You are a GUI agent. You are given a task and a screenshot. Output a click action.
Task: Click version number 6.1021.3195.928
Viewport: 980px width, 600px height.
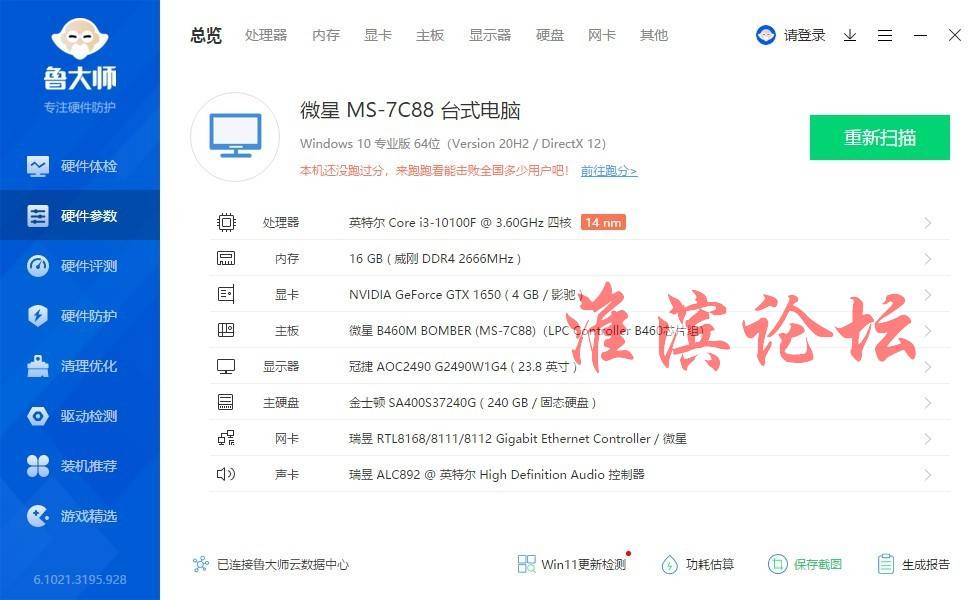(80, 579)
